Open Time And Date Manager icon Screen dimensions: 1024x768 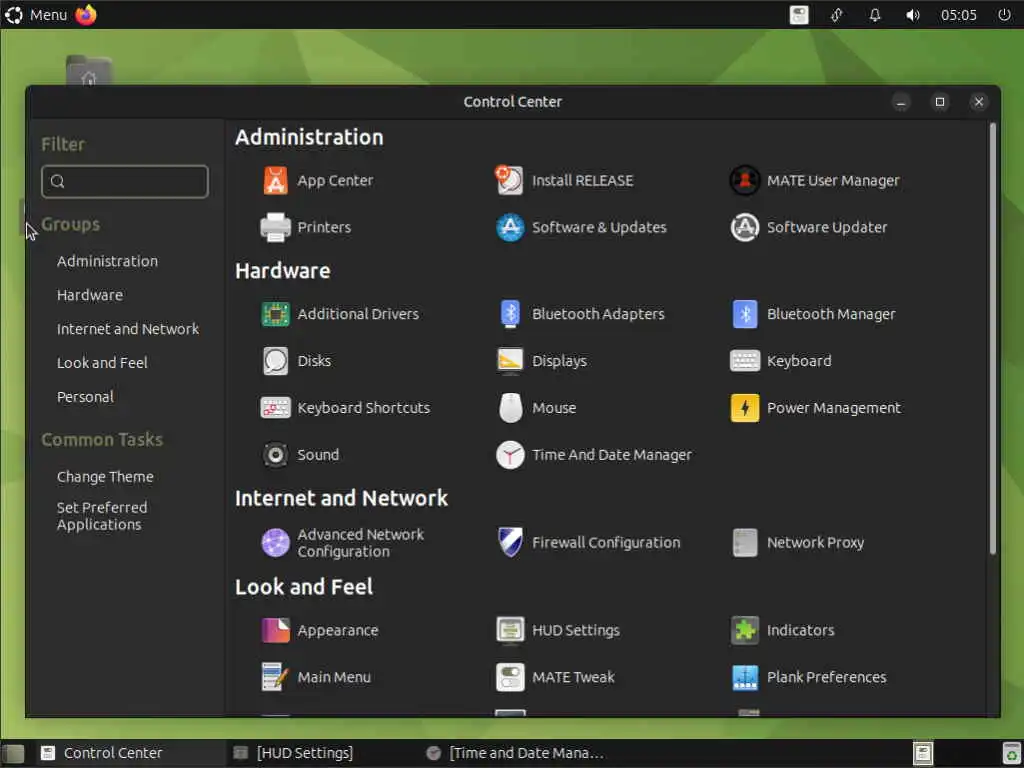coord(509,455)
